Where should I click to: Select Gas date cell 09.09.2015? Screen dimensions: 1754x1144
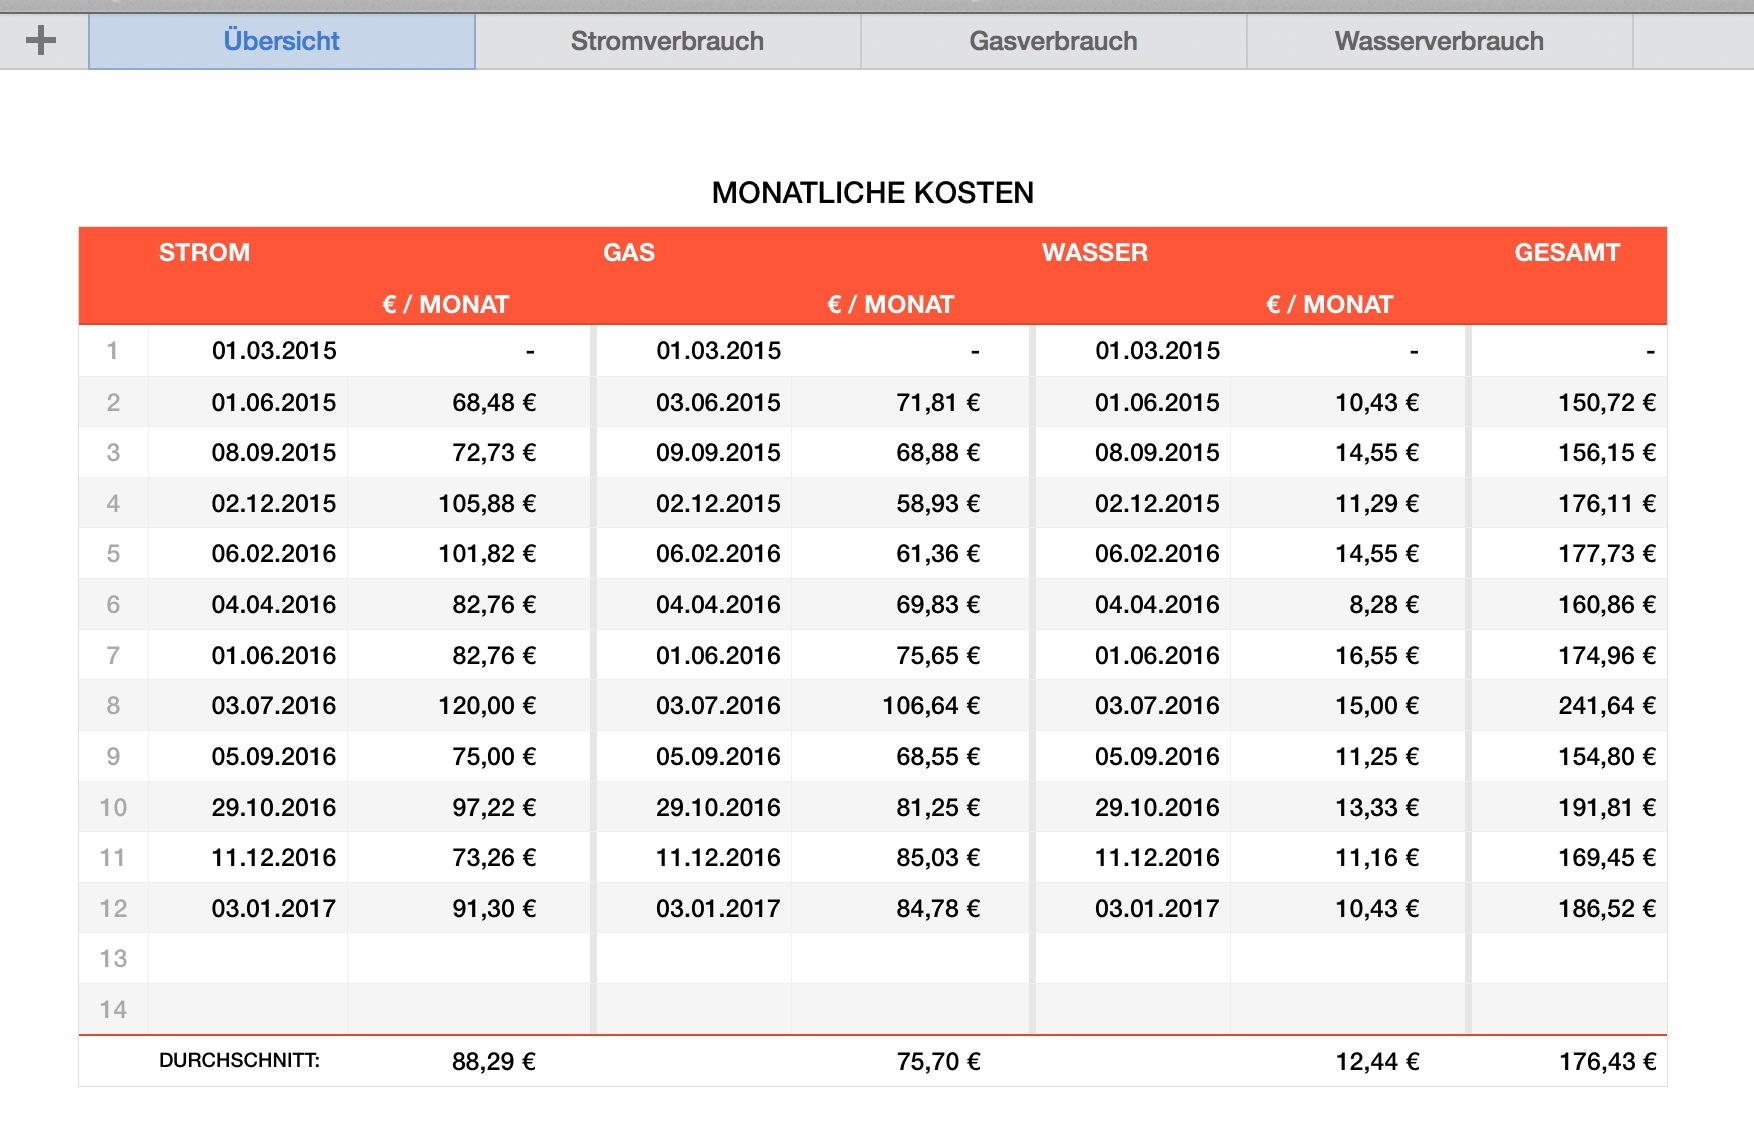(717, 453)
